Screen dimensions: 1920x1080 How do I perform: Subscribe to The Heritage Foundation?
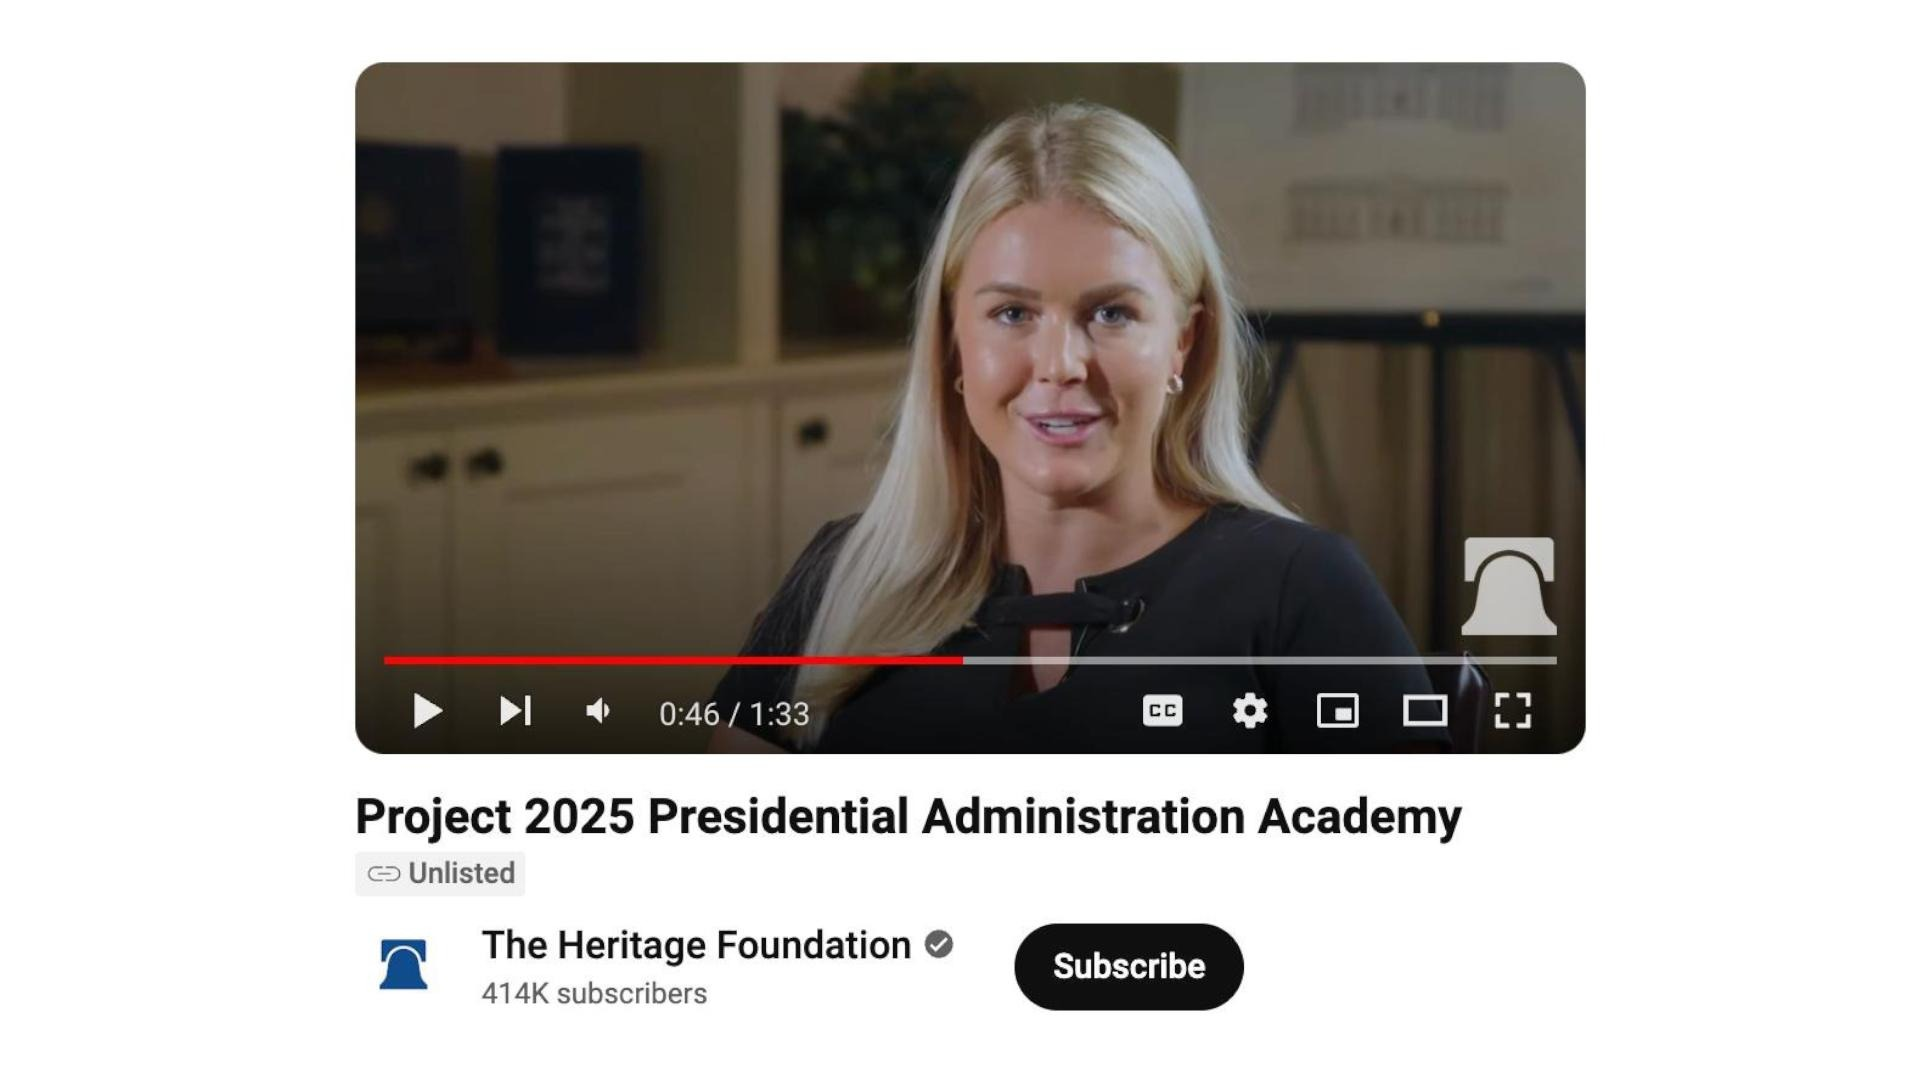pyautogui.click(x=1129, y=966)
